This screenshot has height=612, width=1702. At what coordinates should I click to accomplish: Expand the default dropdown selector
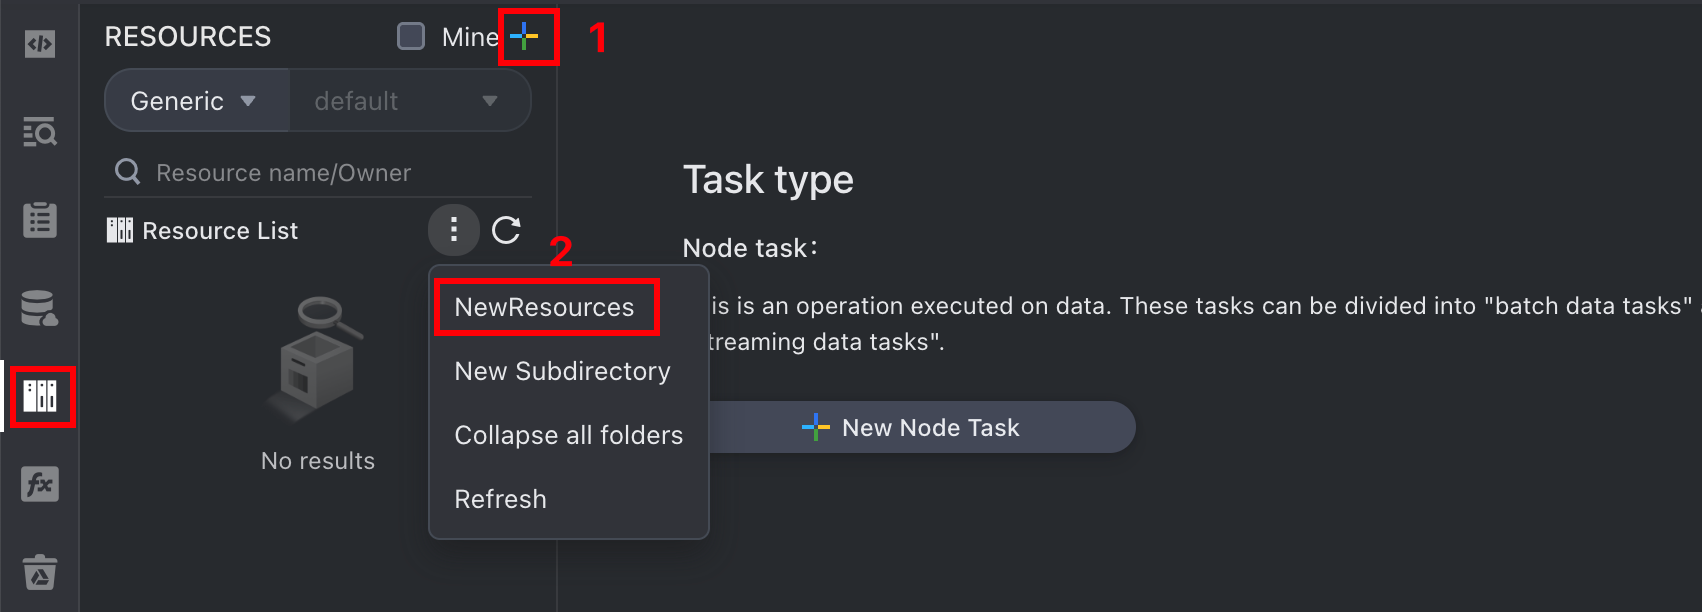pyautogui.click(x=410, y=100)
